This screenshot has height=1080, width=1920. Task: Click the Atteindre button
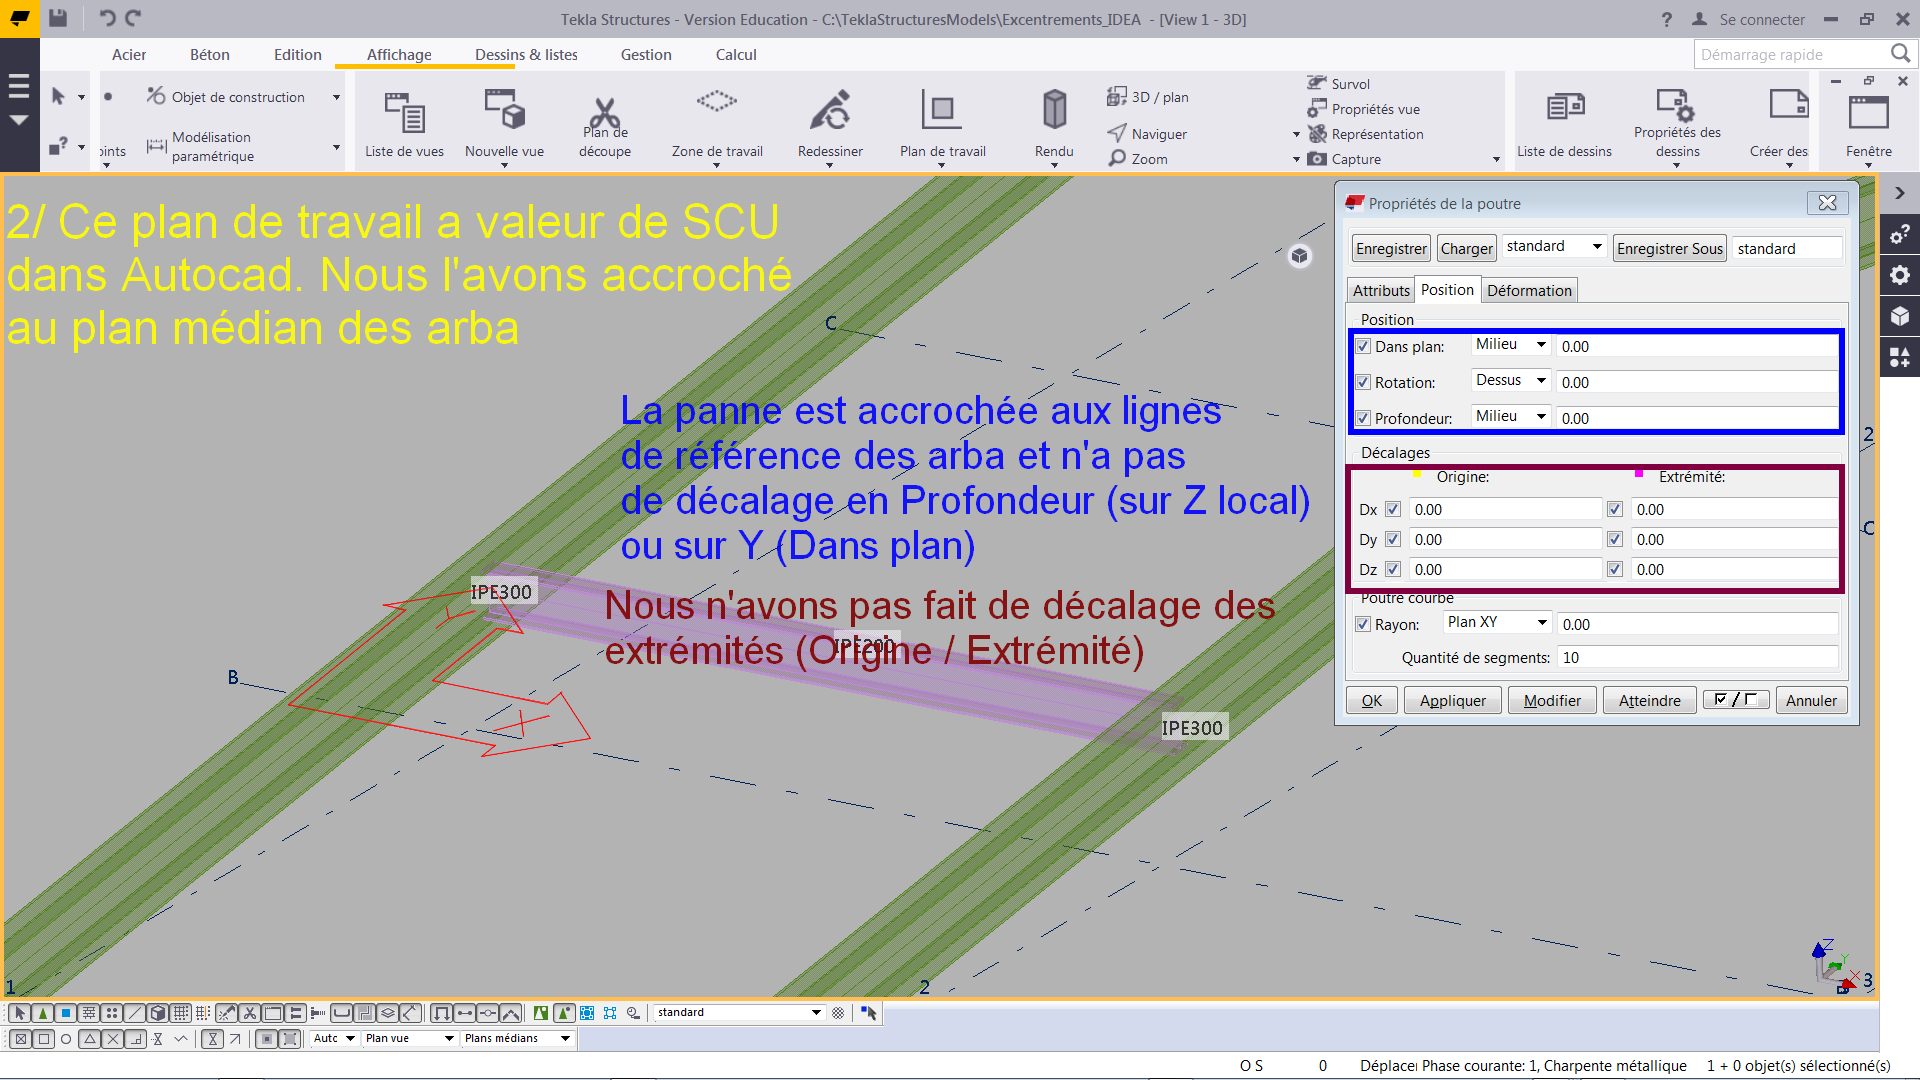(x=1650, y=701)
